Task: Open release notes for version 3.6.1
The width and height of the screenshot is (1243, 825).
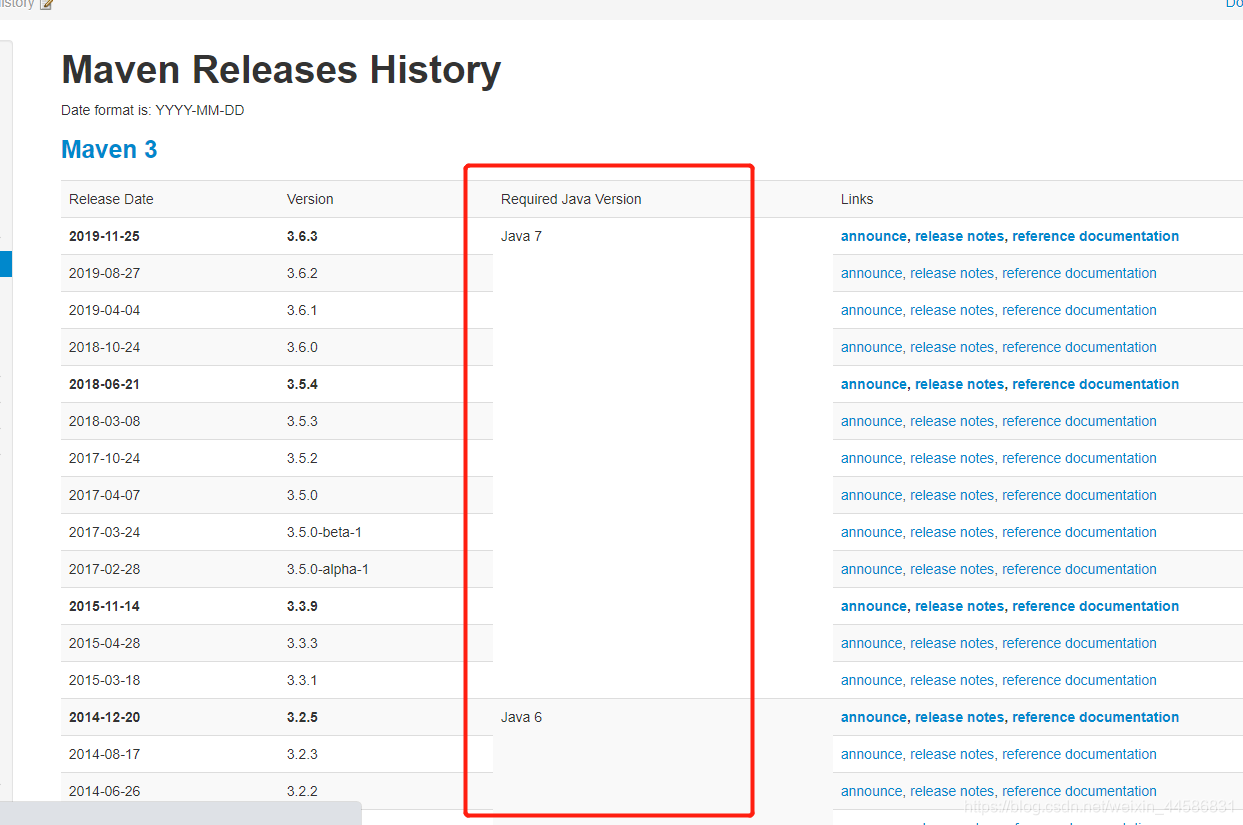Action: click(952, 311)
